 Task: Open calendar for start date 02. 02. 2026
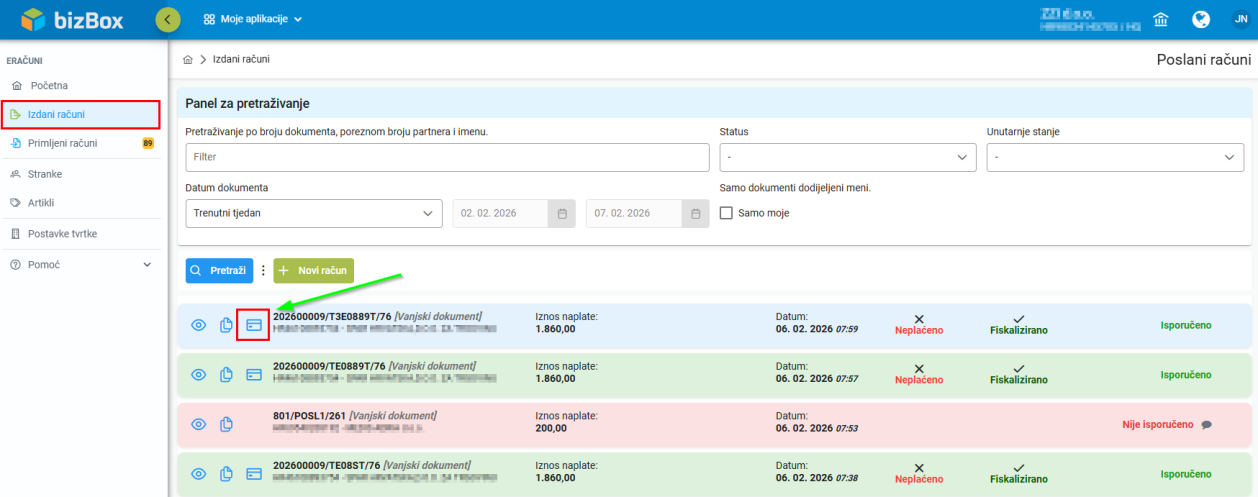pyautogui.click(x=562, y=213)
